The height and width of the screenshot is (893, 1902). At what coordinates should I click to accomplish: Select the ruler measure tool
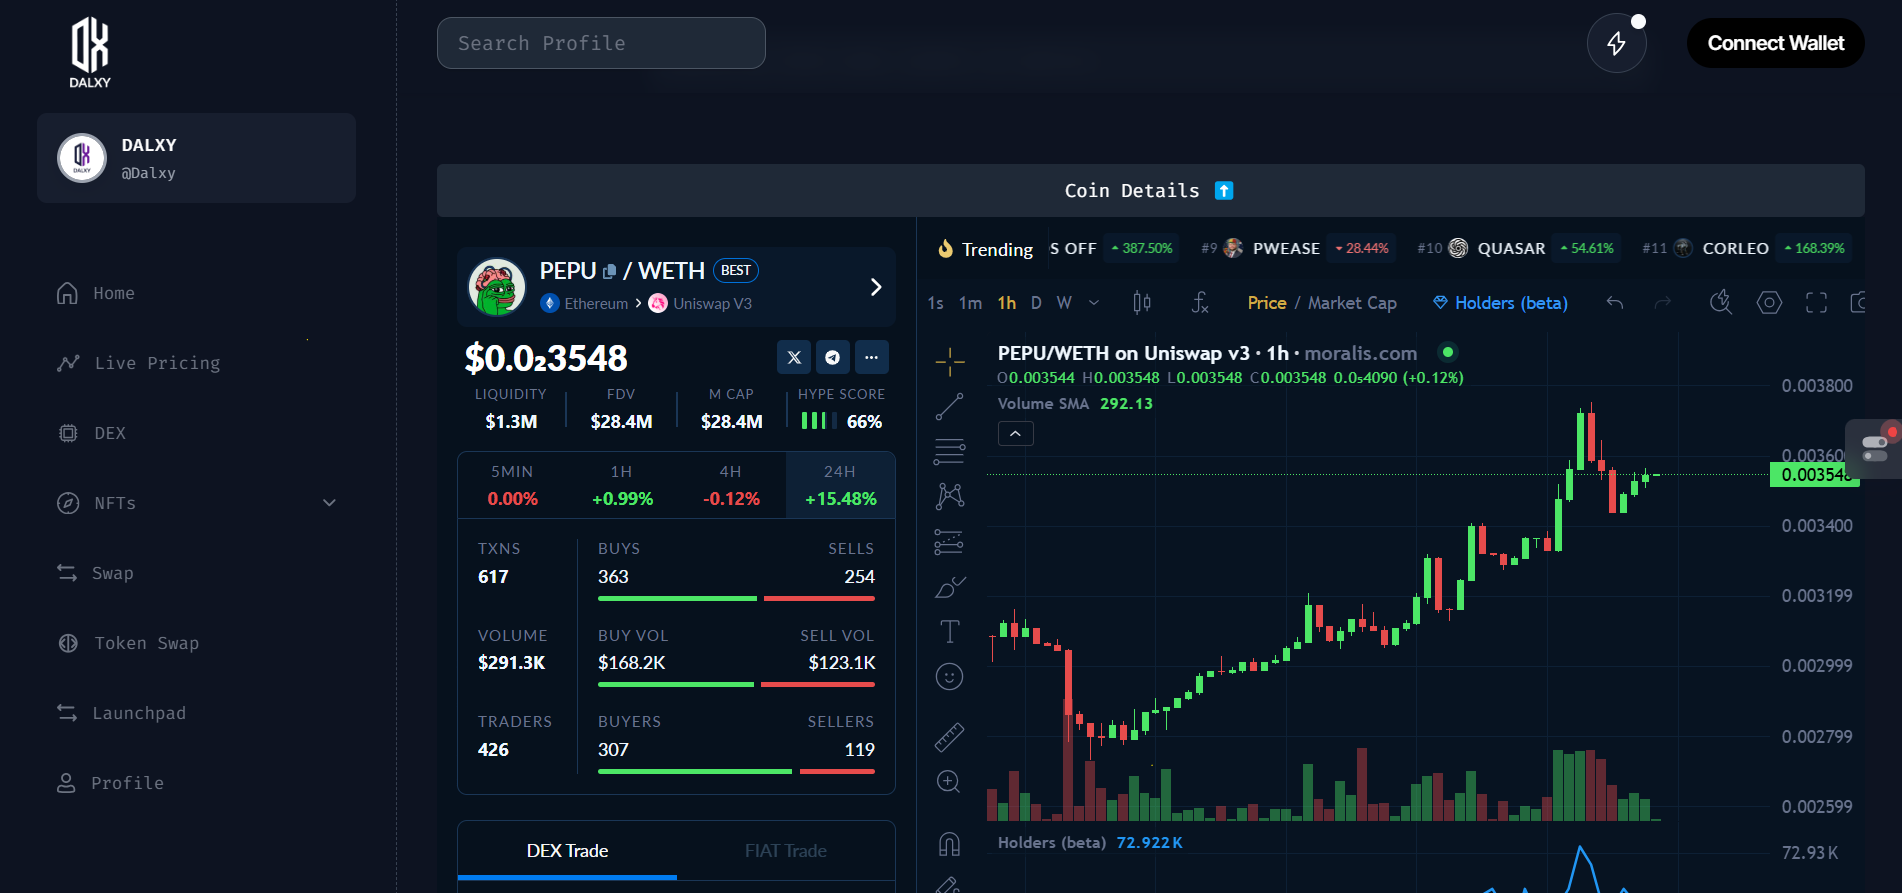(949, 737)
